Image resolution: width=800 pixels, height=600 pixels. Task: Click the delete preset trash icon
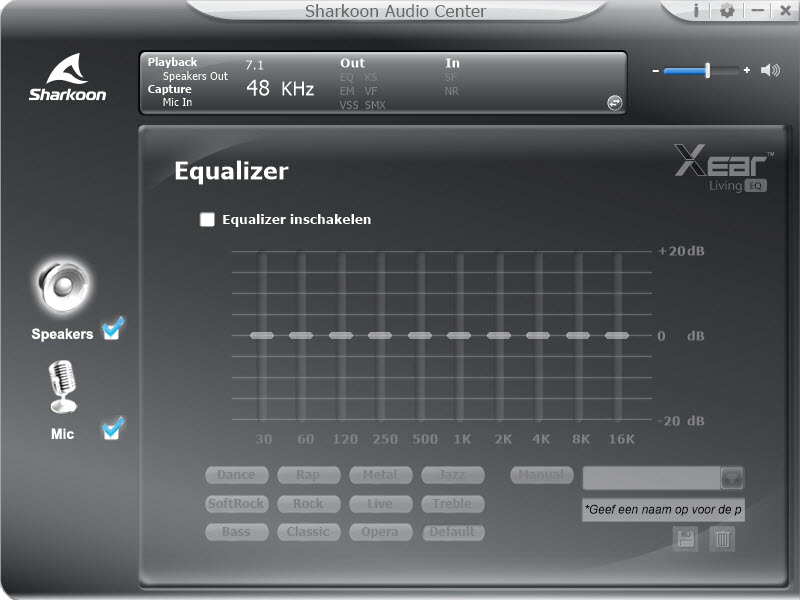point(722,540)
